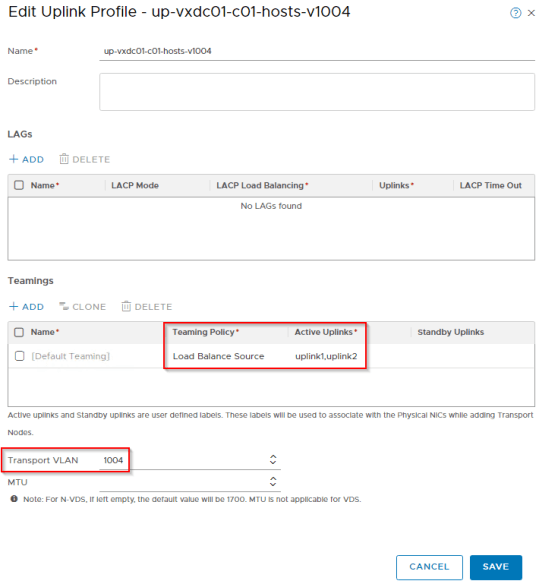Viewport: 539px width, 584px height.
Task: Select the Default Teaming row checkbox
Action: [20, 356]
